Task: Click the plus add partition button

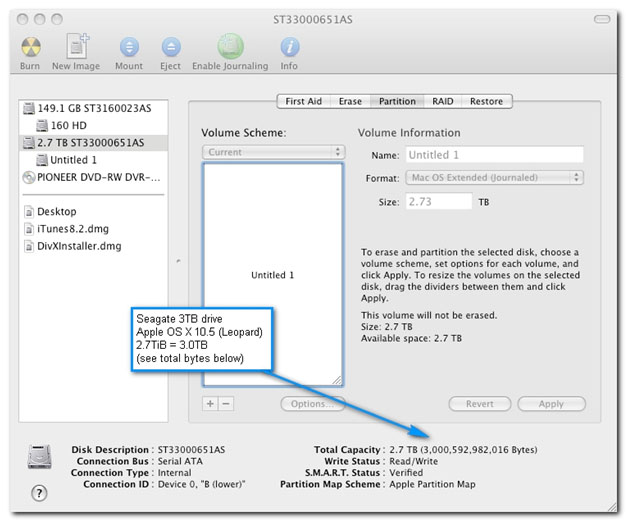Action: point(210,404)
